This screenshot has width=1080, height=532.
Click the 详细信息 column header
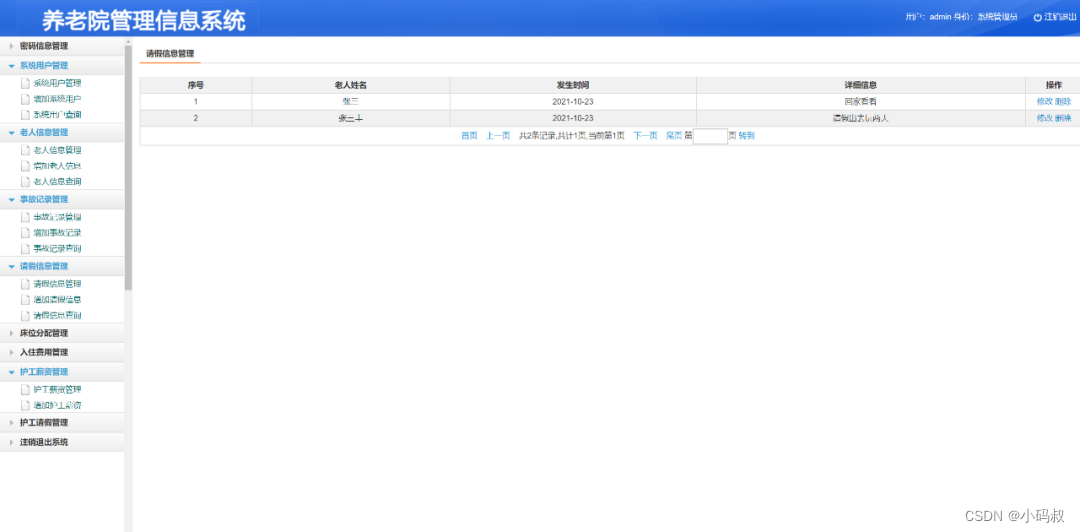point(861,85)
